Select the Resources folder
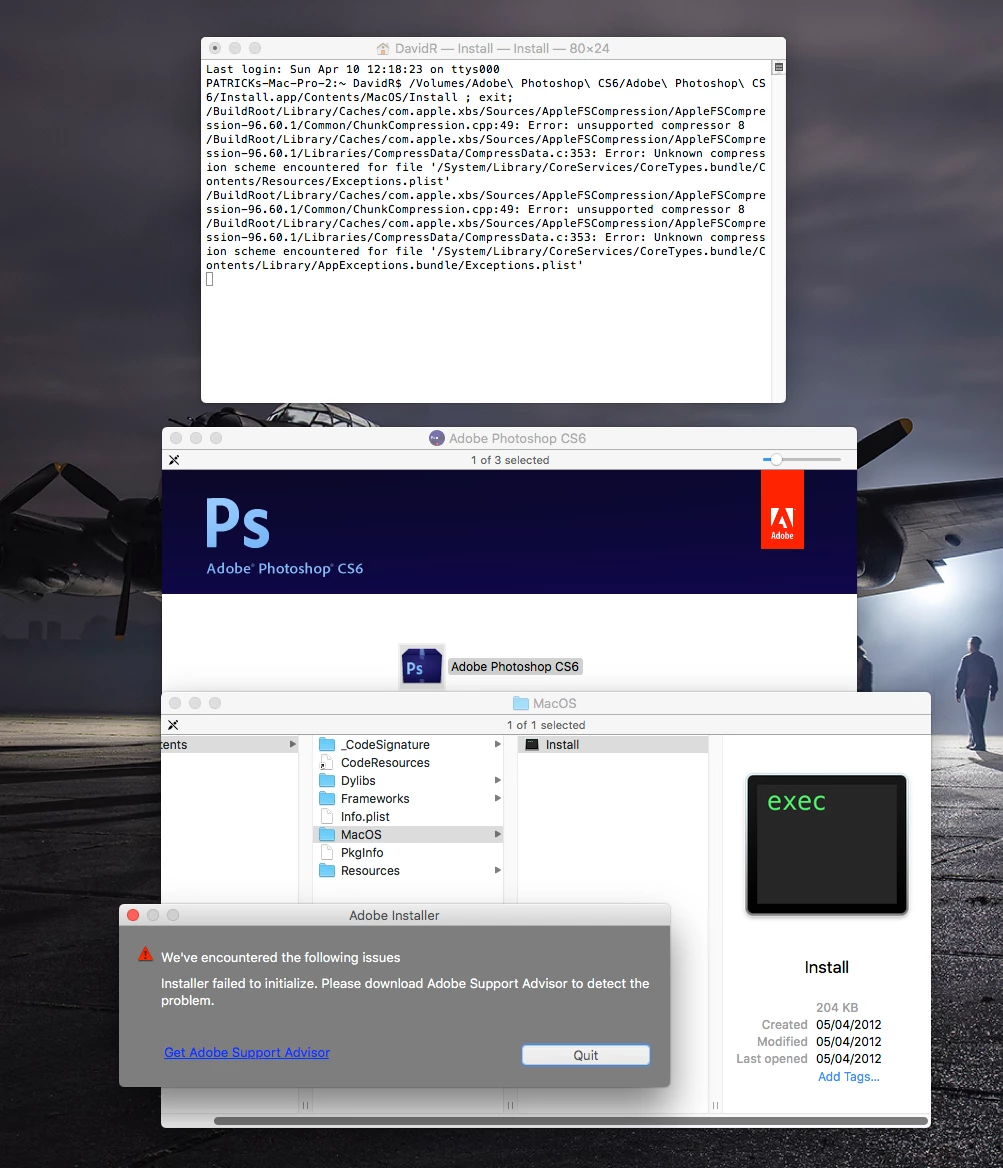 point(408,870)
